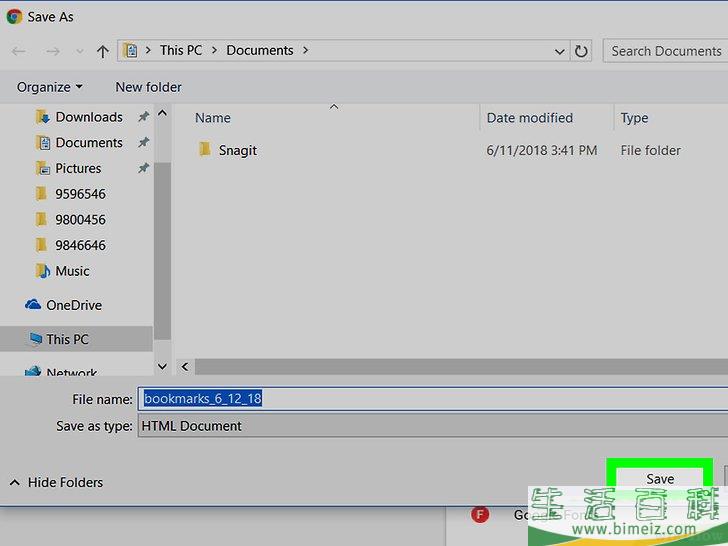Click the Save button
The width and height of the screenshot is (728, 546).
[x=659, y=479]
